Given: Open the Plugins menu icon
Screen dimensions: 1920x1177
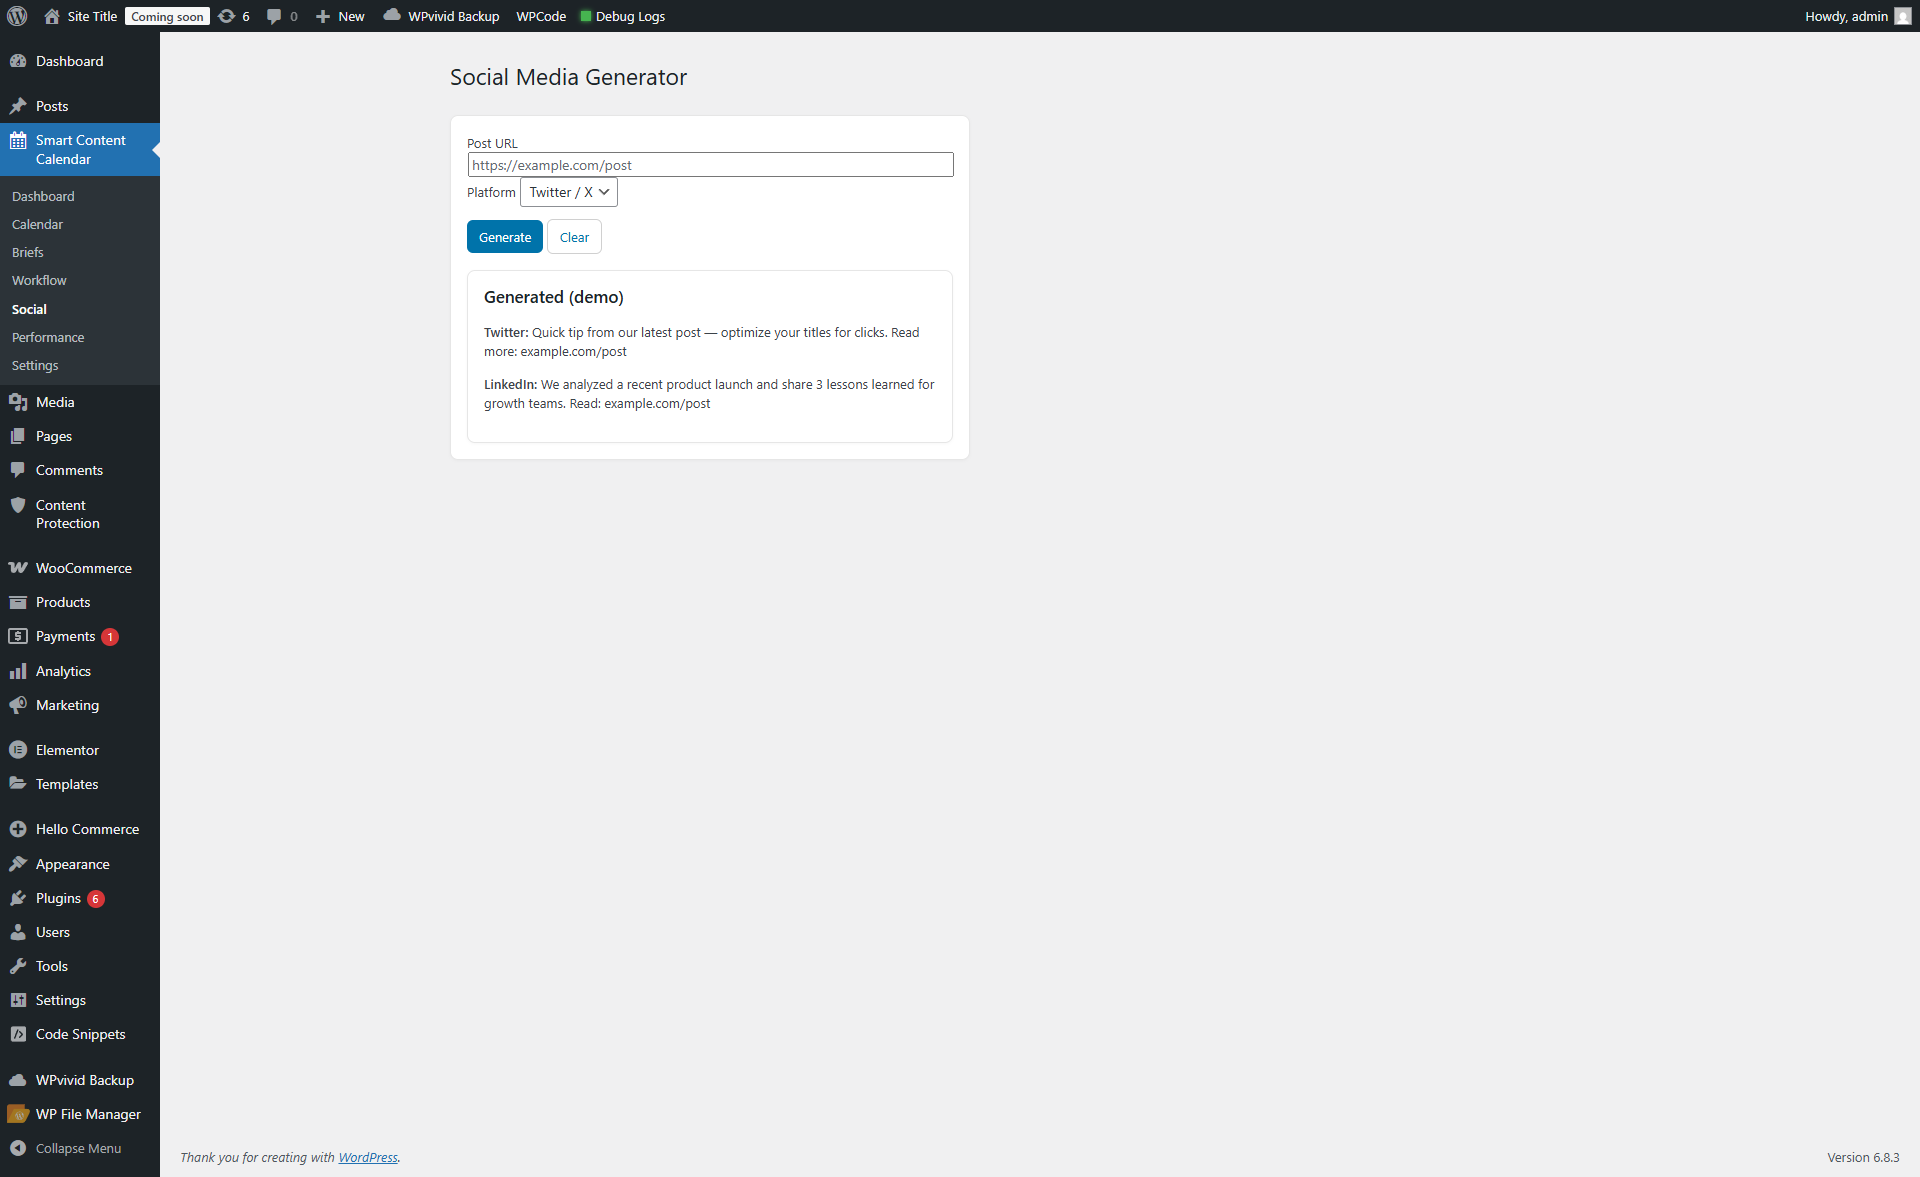Looking at the screenshot, I should point(18,898).
